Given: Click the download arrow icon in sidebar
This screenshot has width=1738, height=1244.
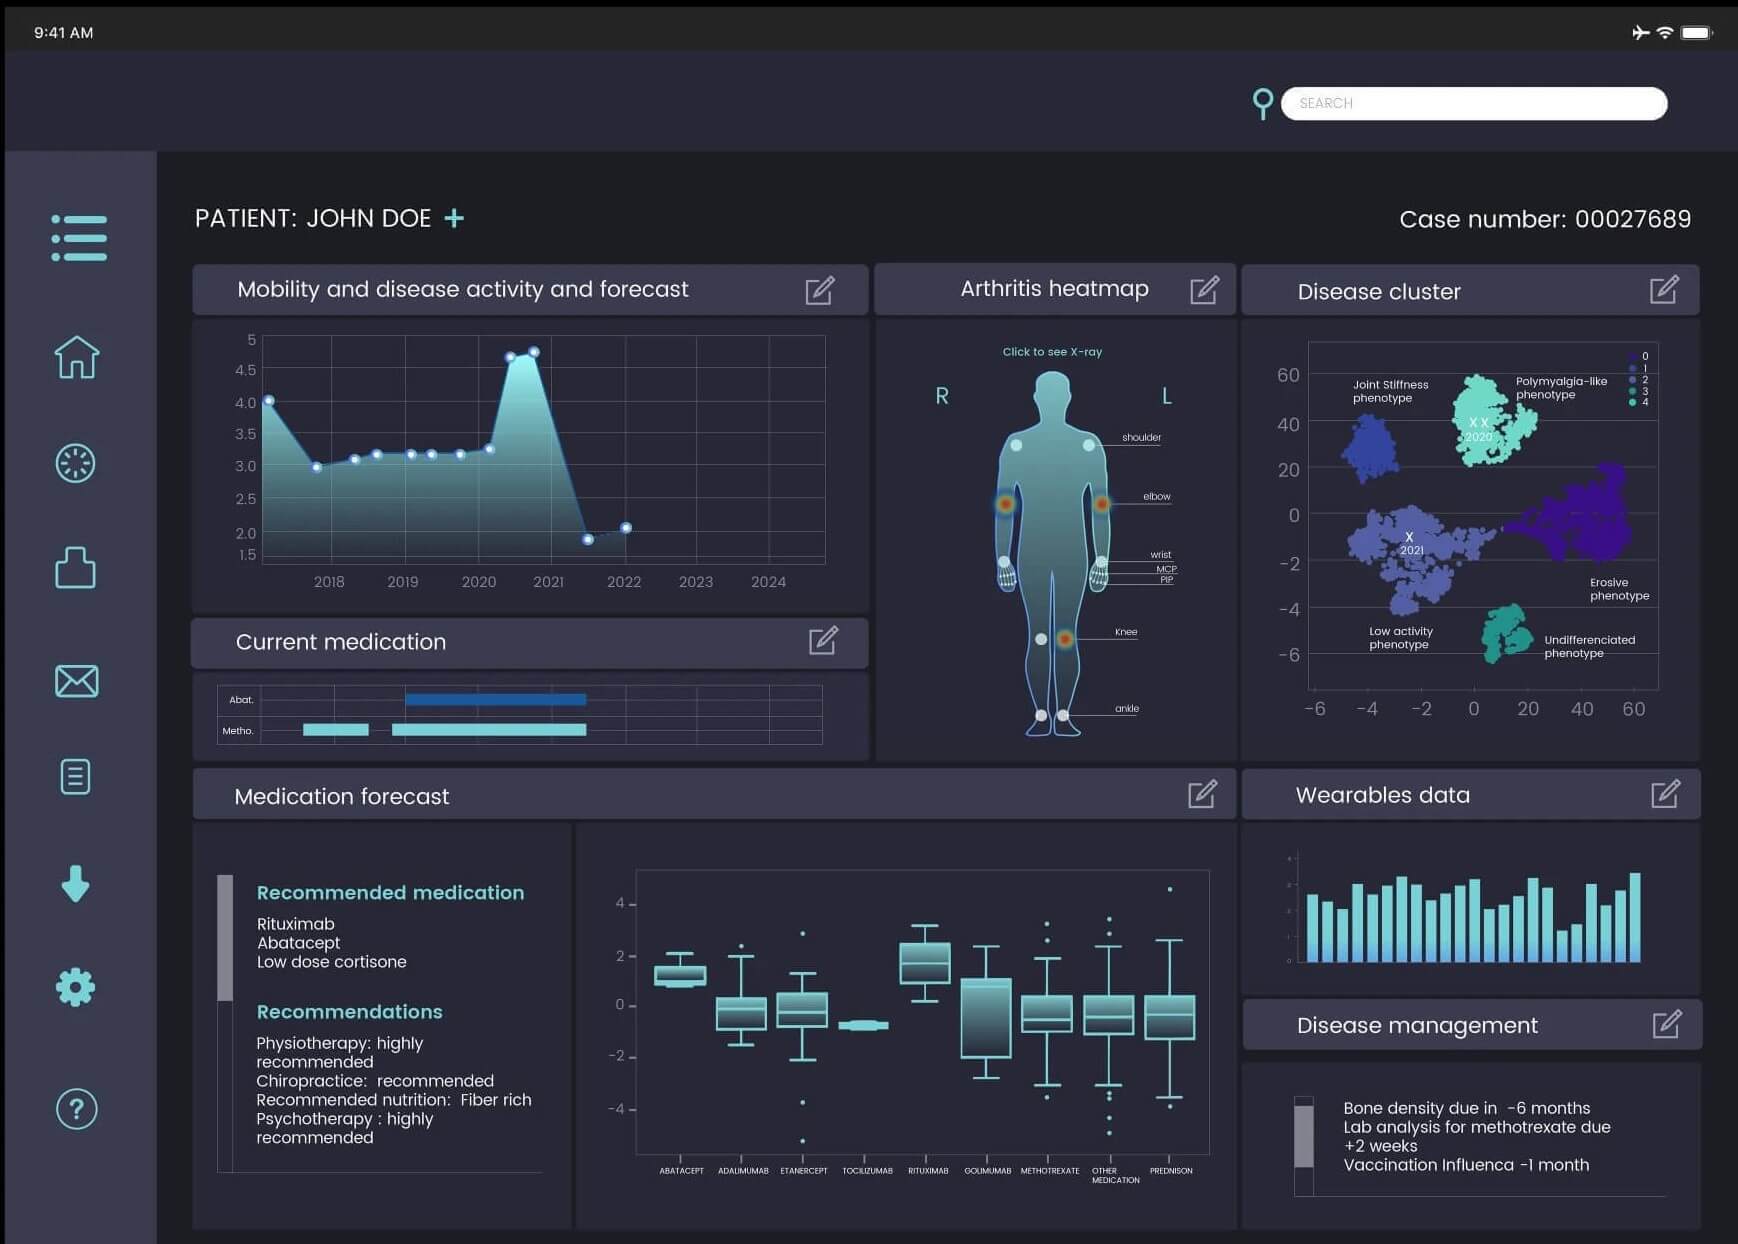Looking at the screenshot, I should (x=76, y=884).
